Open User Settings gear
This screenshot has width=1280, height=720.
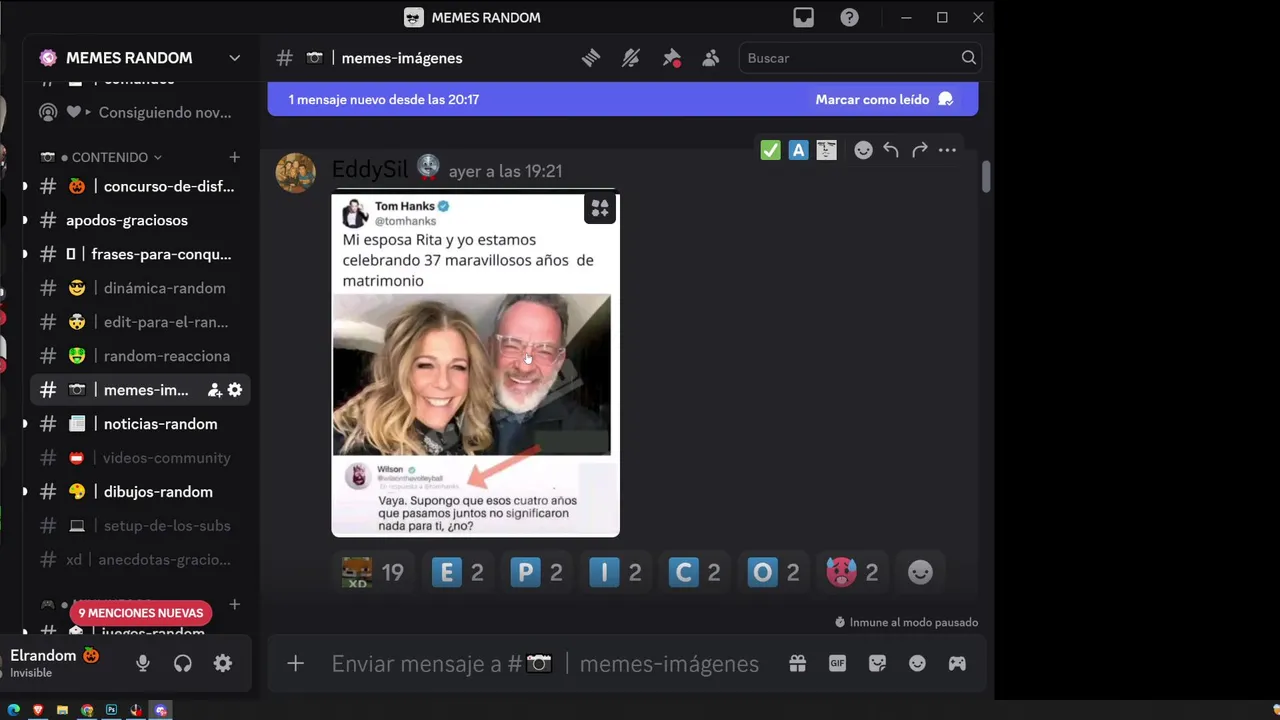point(222,663)
